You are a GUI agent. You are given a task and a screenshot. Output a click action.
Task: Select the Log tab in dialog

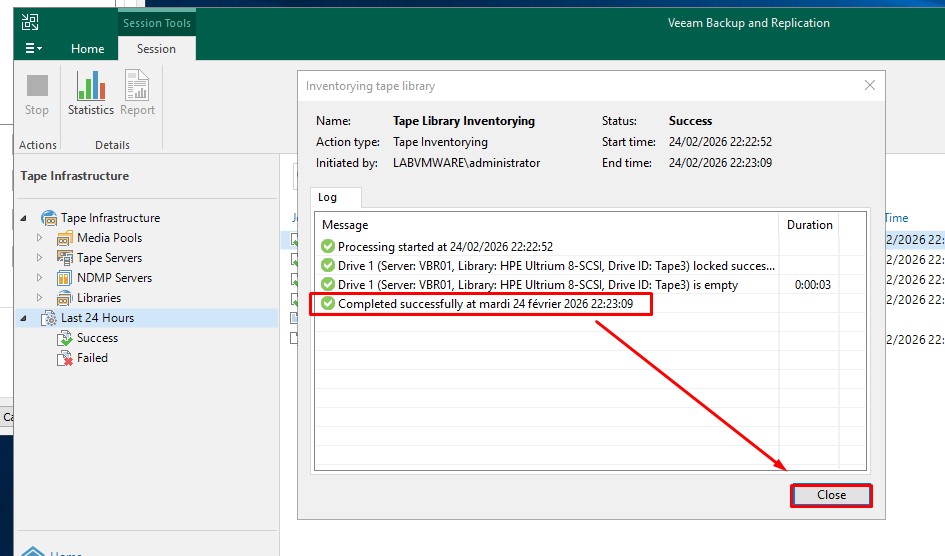pos(329,197)
